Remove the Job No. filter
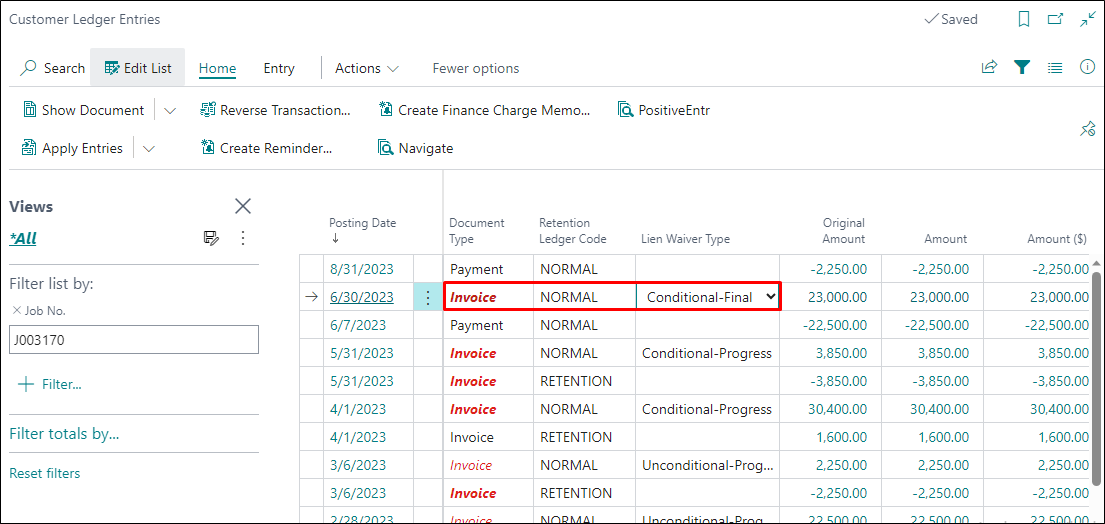This screenshot has width=1105, height=524. pos(16,311)
